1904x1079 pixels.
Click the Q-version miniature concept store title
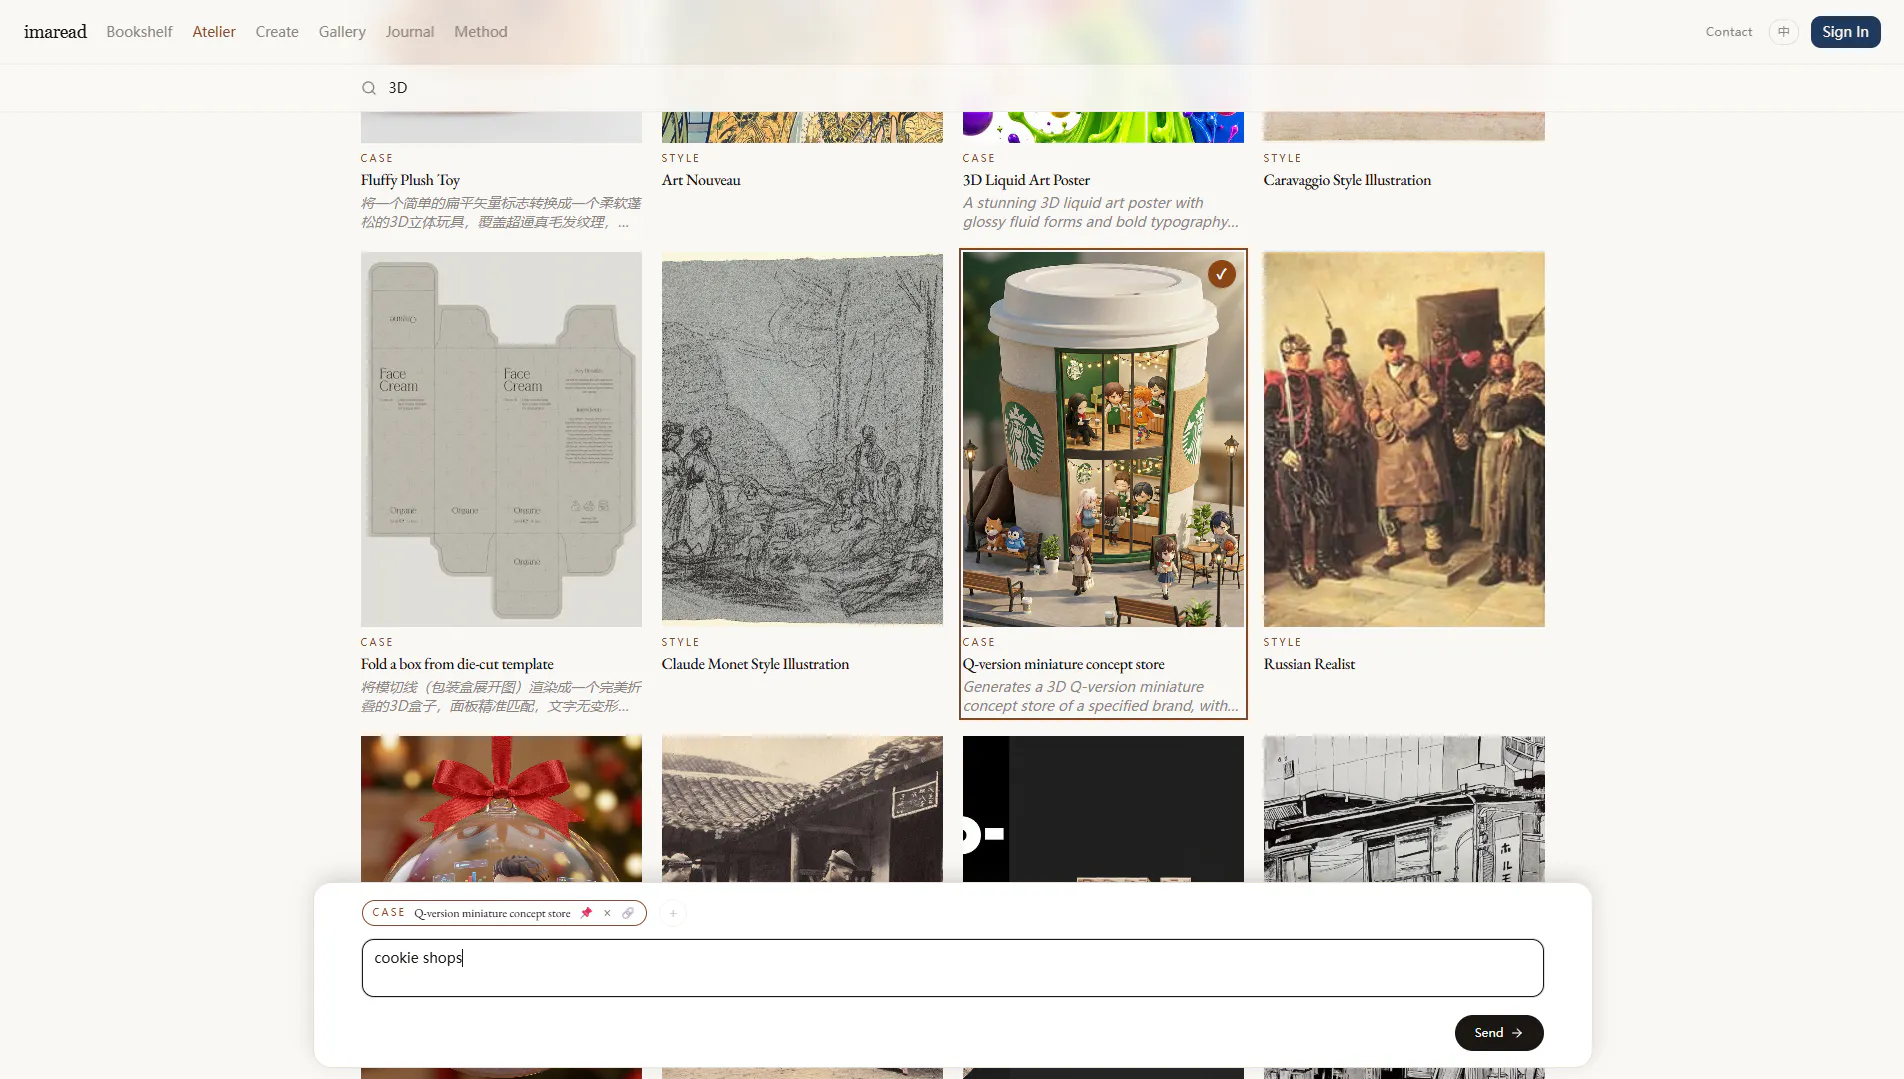click(x=1064, y=664)
